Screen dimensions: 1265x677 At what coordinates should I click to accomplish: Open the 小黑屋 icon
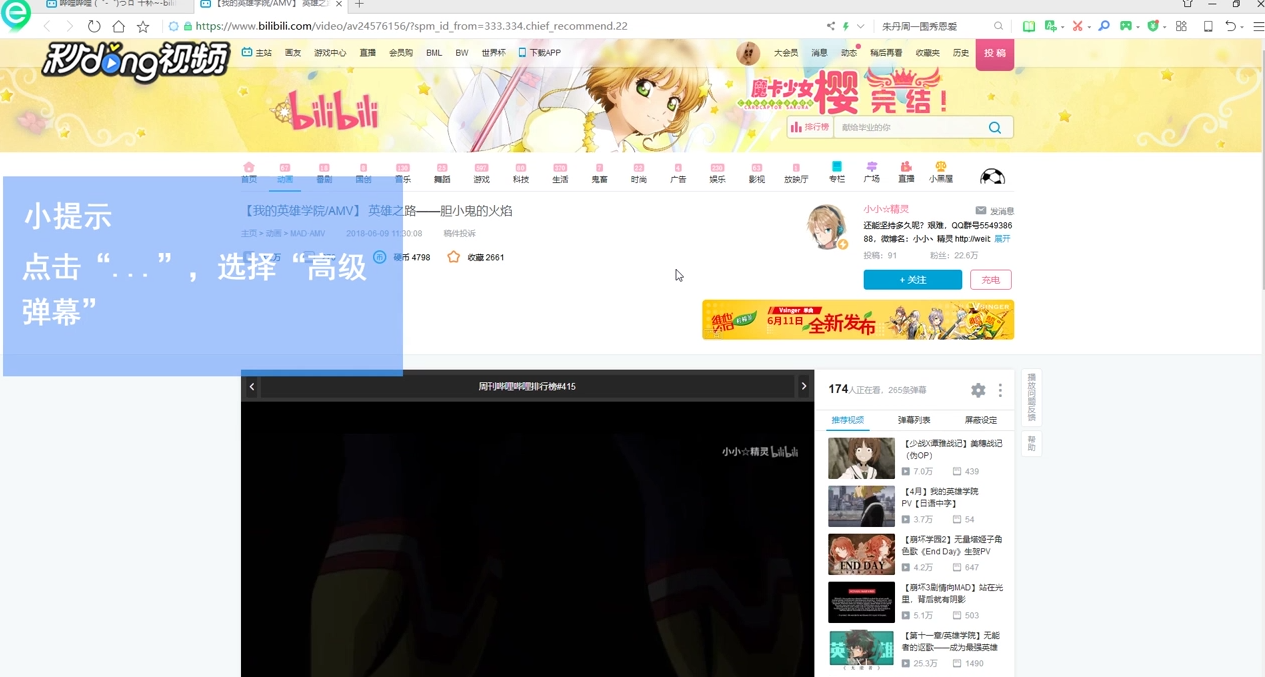[x=941, y=172]
